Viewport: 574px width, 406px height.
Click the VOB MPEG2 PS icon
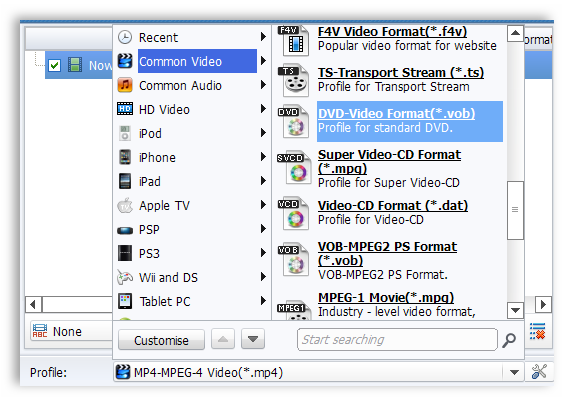293,260
